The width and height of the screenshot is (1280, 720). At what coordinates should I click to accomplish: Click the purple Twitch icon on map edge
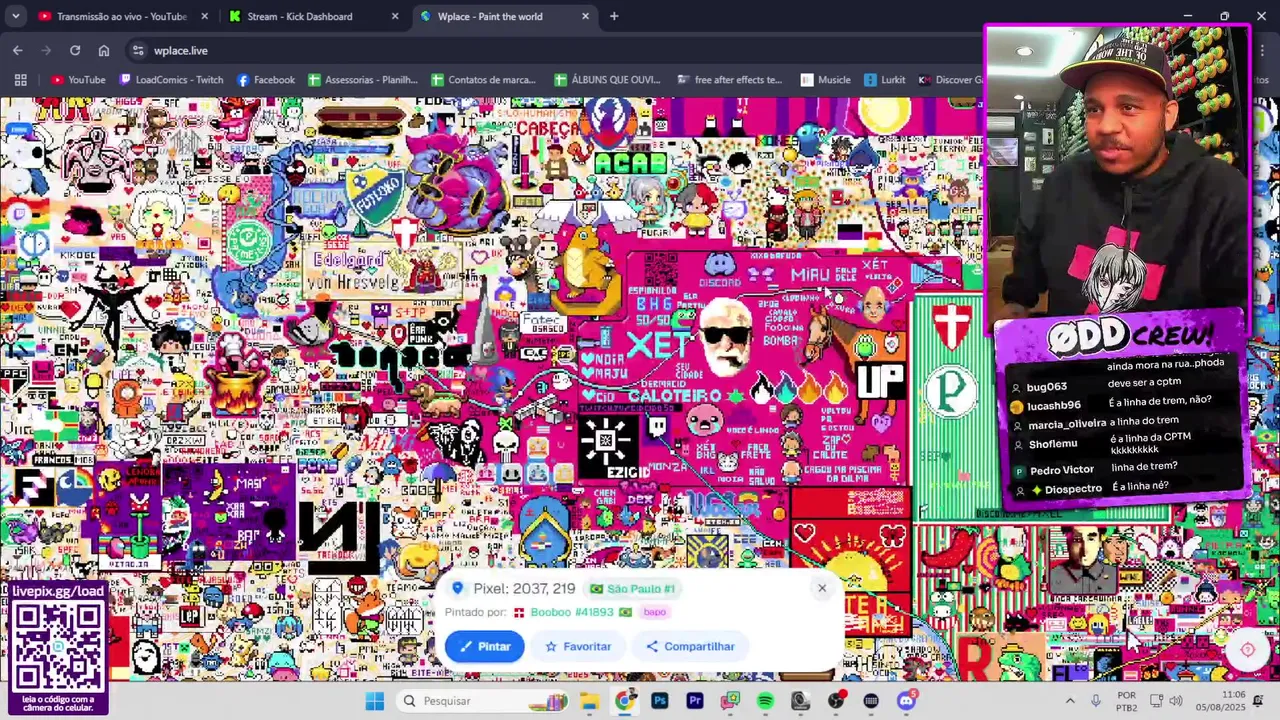click(x=19, y=213)
